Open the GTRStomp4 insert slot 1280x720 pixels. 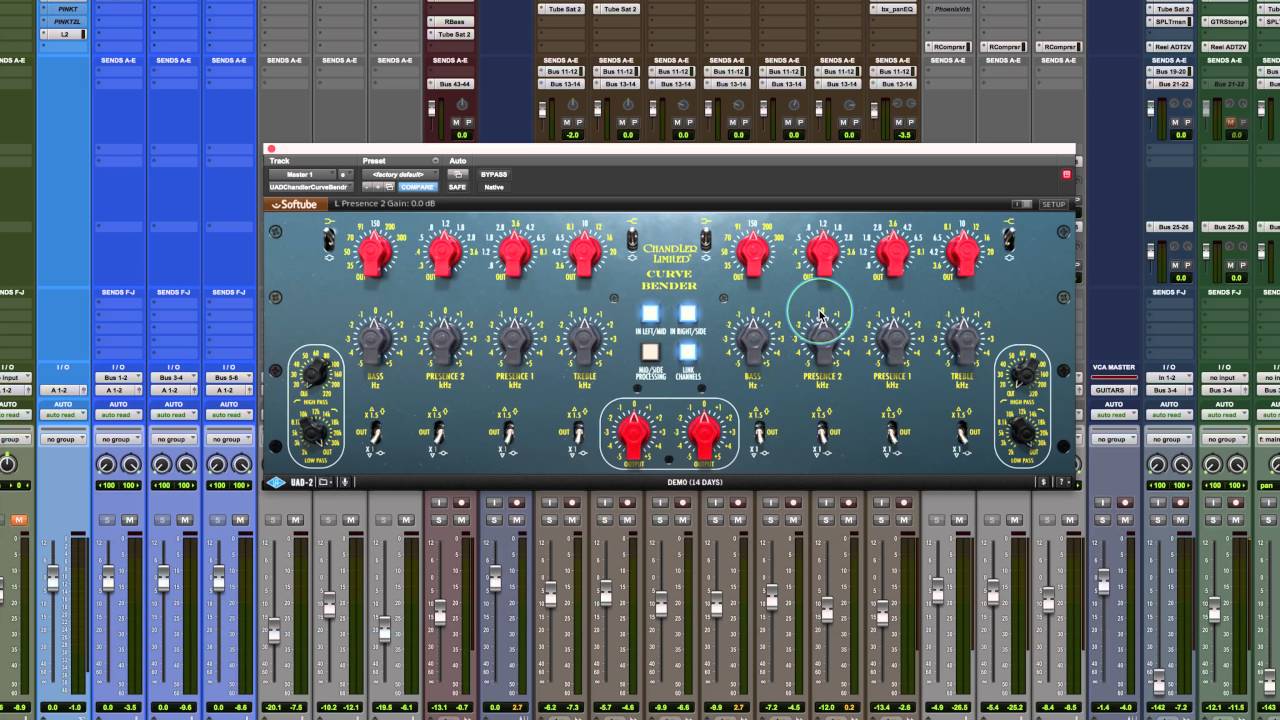point(1224,22)
